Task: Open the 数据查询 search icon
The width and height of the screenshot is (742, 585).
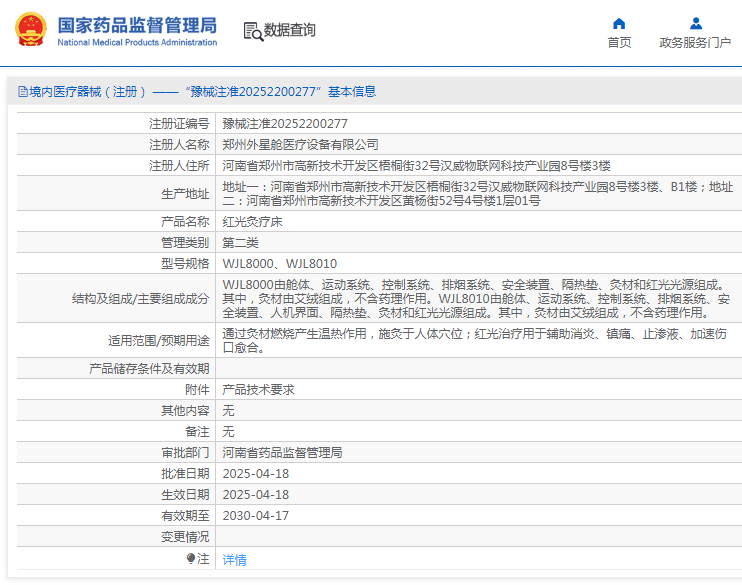Action: [x=253, y=31]
